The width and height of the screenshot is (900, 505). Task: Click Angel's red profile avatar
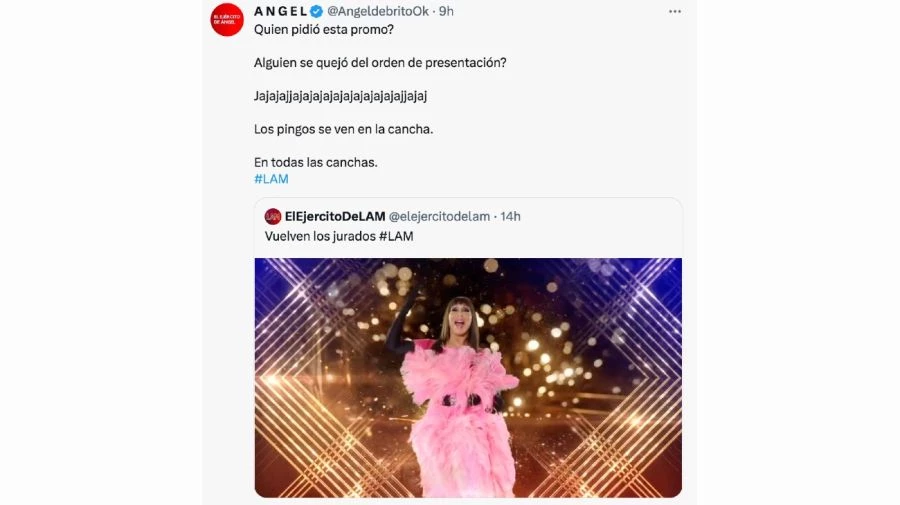coord(227,20)
